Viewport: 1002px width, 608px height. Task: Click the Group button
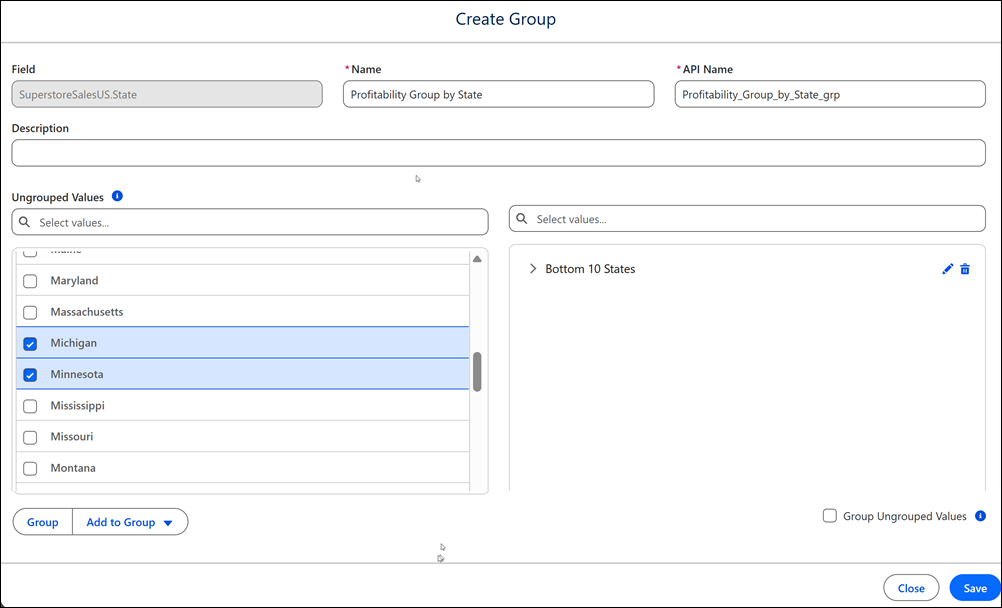(43, 522)
